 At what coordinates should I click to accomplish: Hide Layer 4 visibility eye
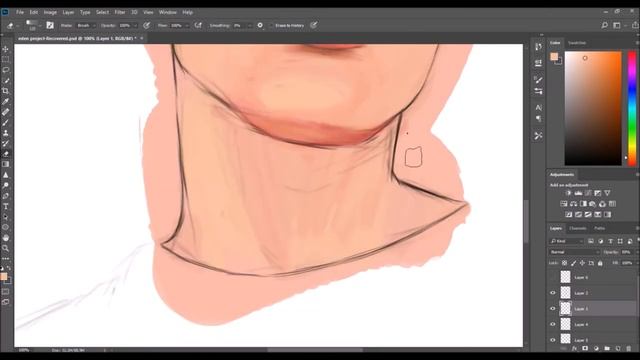tap(553, 324)
